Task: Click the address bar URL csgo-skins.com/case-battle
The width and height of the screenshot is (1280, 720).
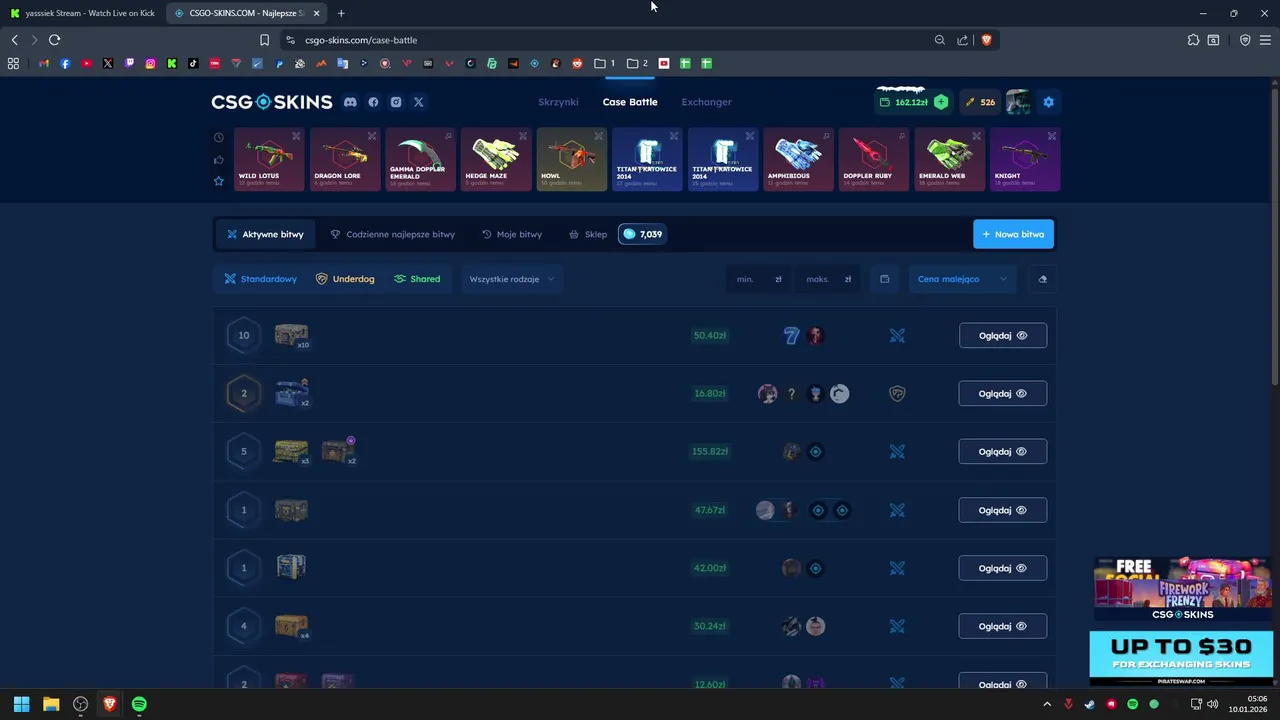Action: point(361,40)
